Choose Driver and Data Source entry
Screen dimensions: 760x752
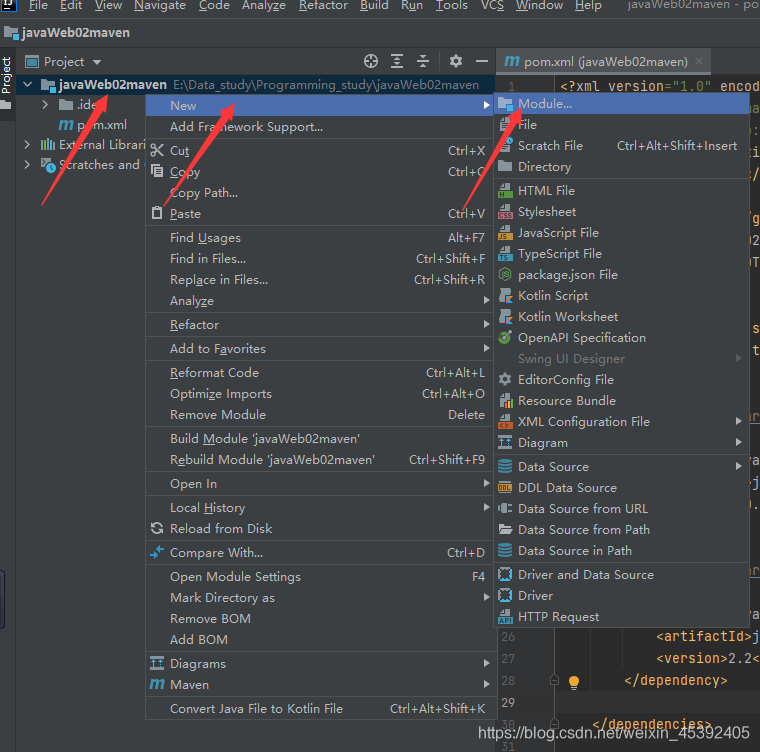pos(621,574)
